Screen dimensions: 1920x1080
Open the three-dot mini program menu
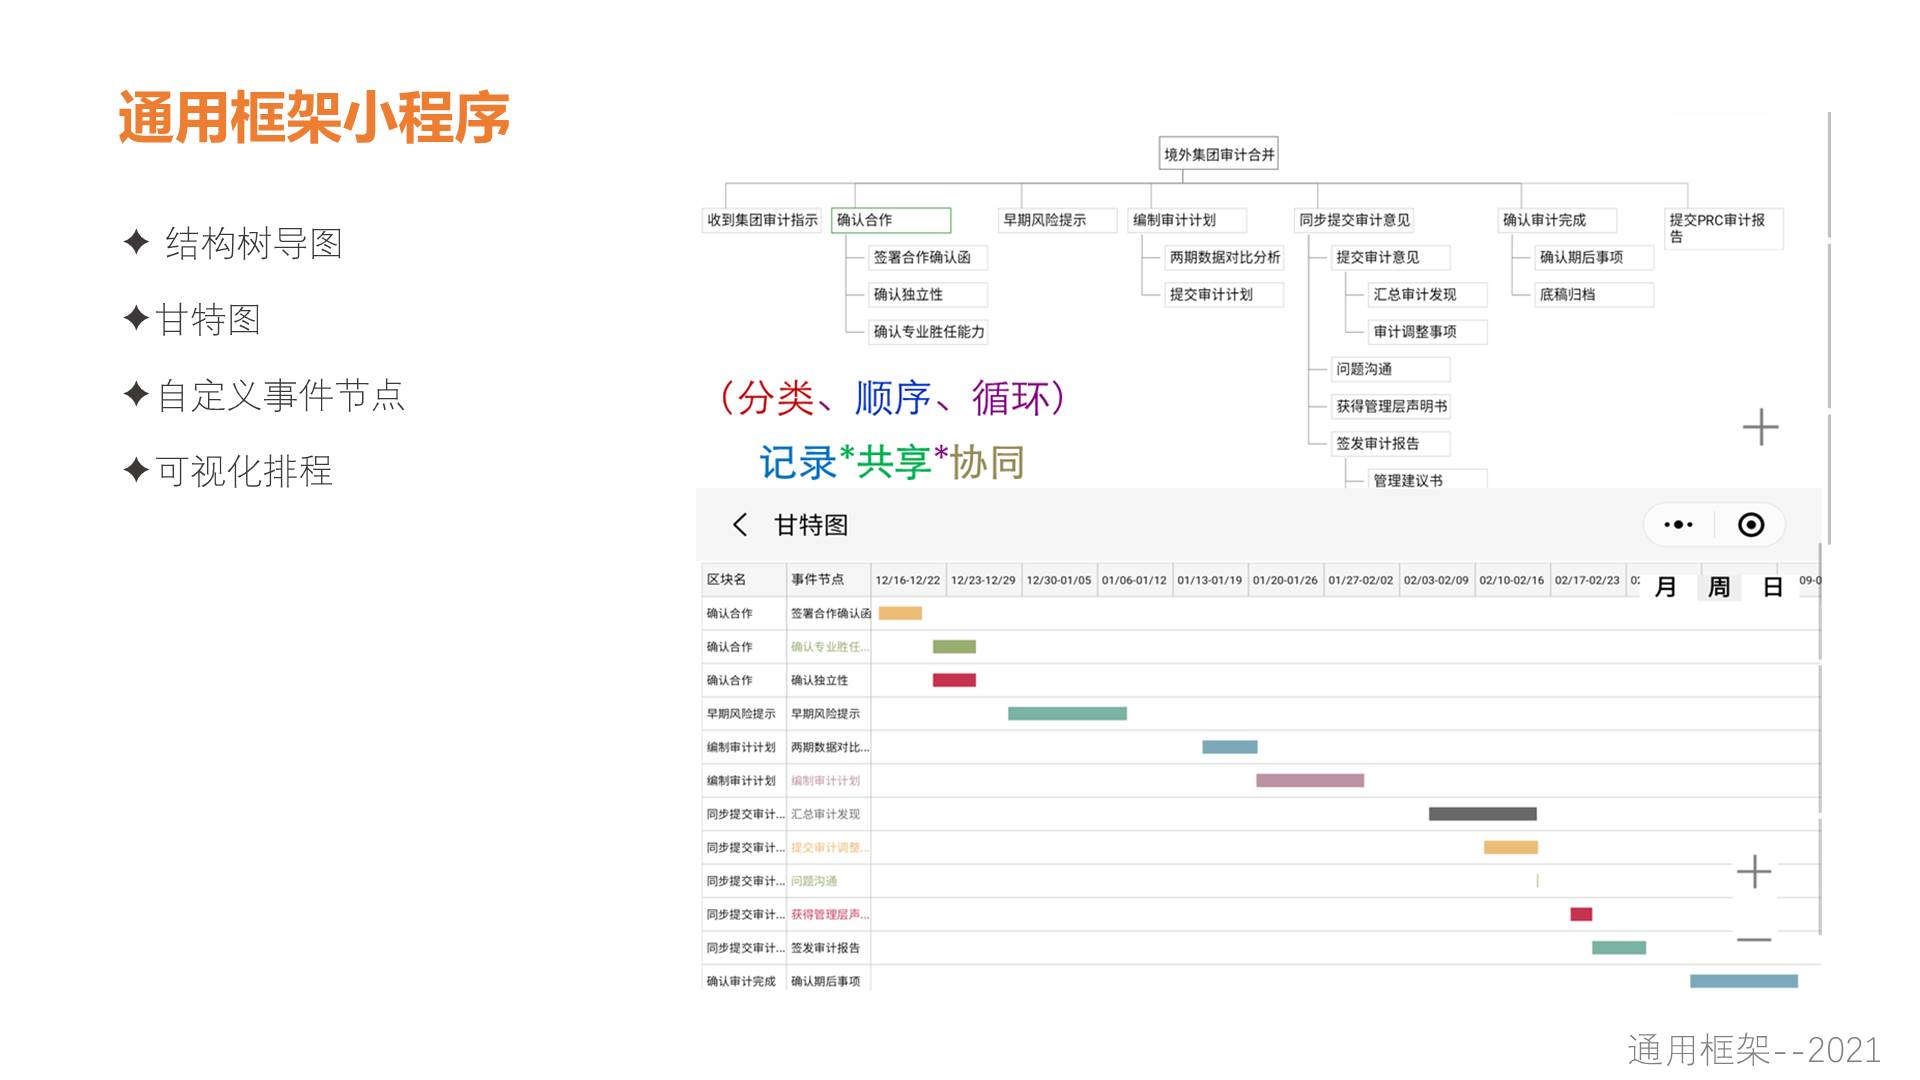click(1678, 525)
